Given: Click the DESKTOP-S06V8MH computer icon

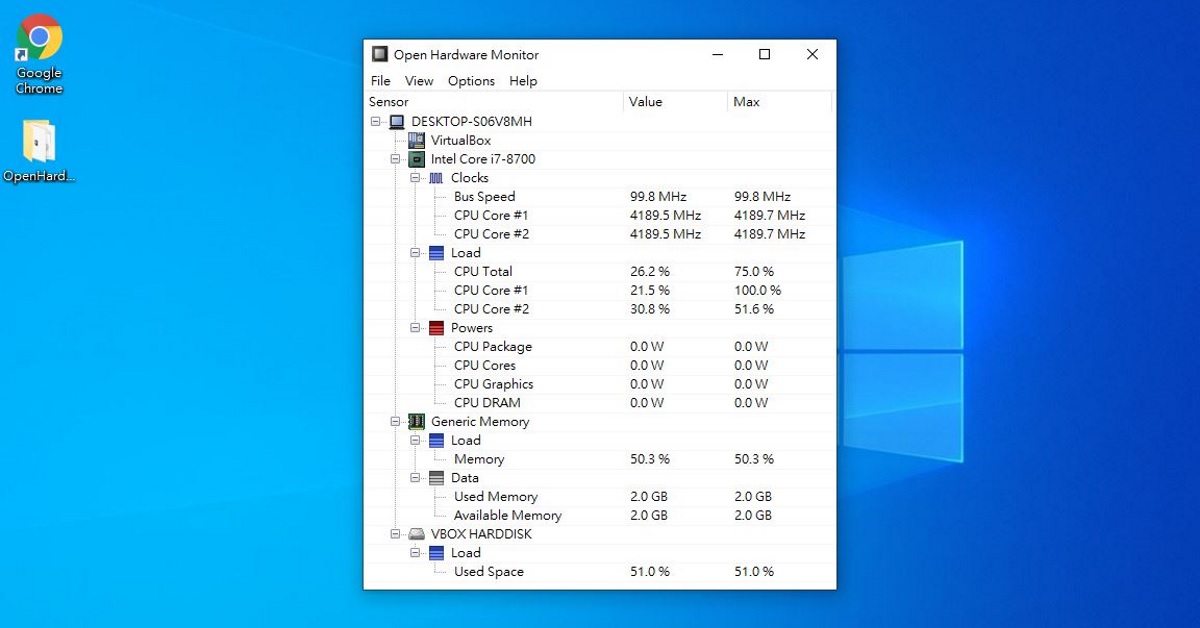Looking at the screenshot, I should click(397, 121).
